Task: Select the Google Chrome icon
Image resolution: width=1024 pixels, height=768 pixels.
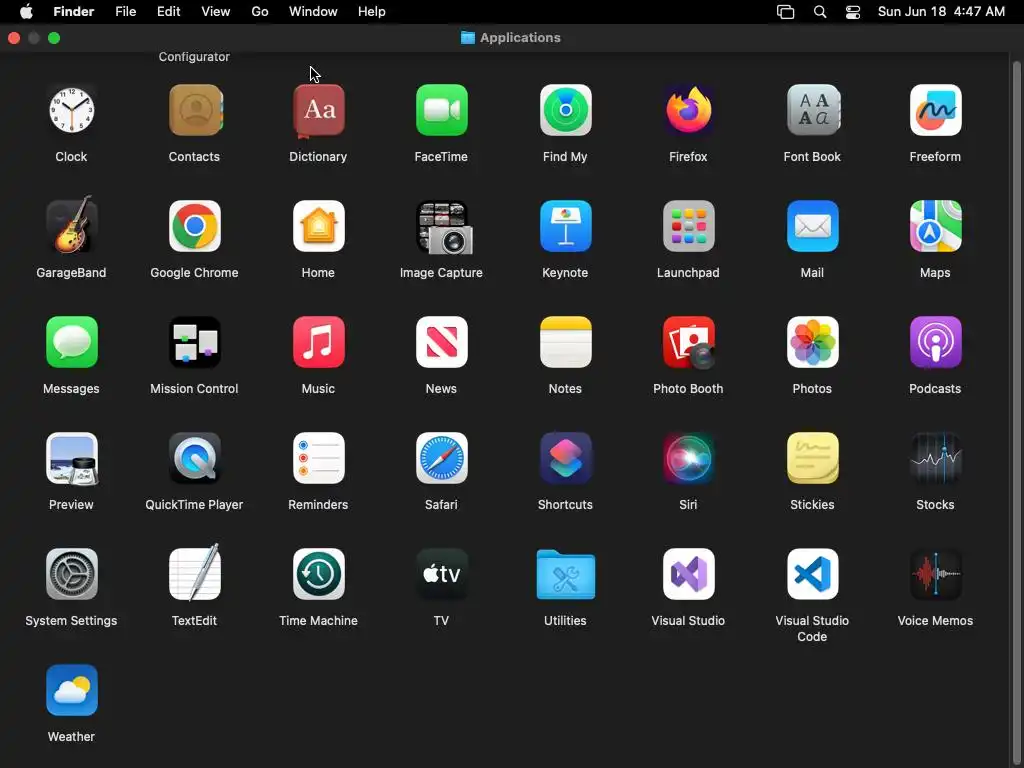Action: pos(195,226)
